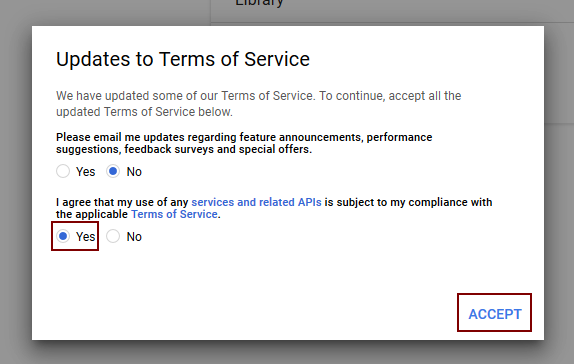The width and height of the screenshot is (574, 364).
Task: Click the Library label behind the dialog
Action: point(259,3)
